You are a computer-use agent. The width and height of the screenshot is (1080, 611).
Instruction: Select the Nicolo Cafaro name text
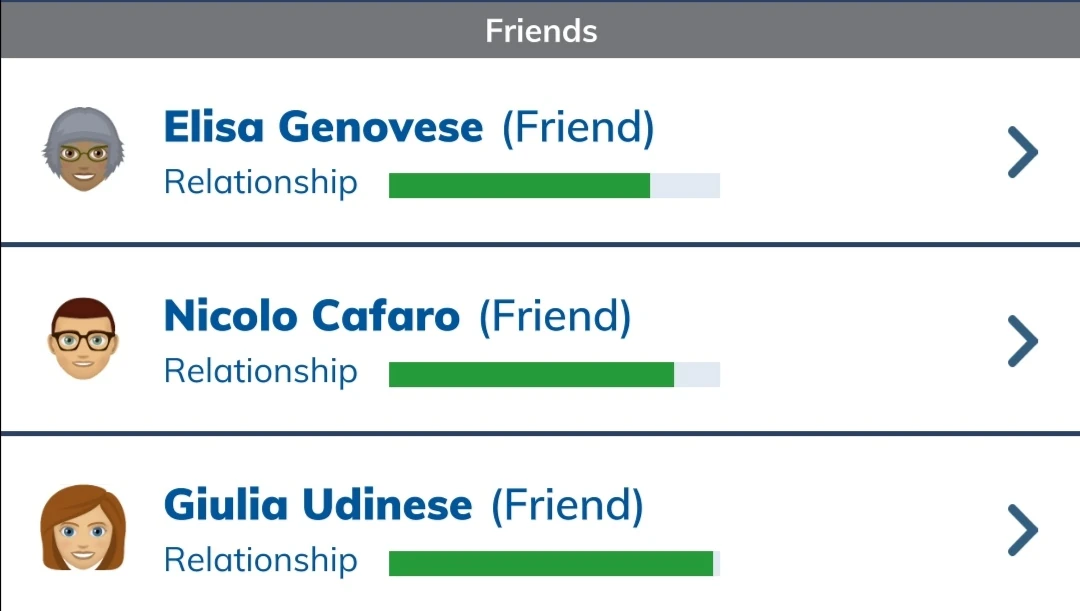point(311,317)
